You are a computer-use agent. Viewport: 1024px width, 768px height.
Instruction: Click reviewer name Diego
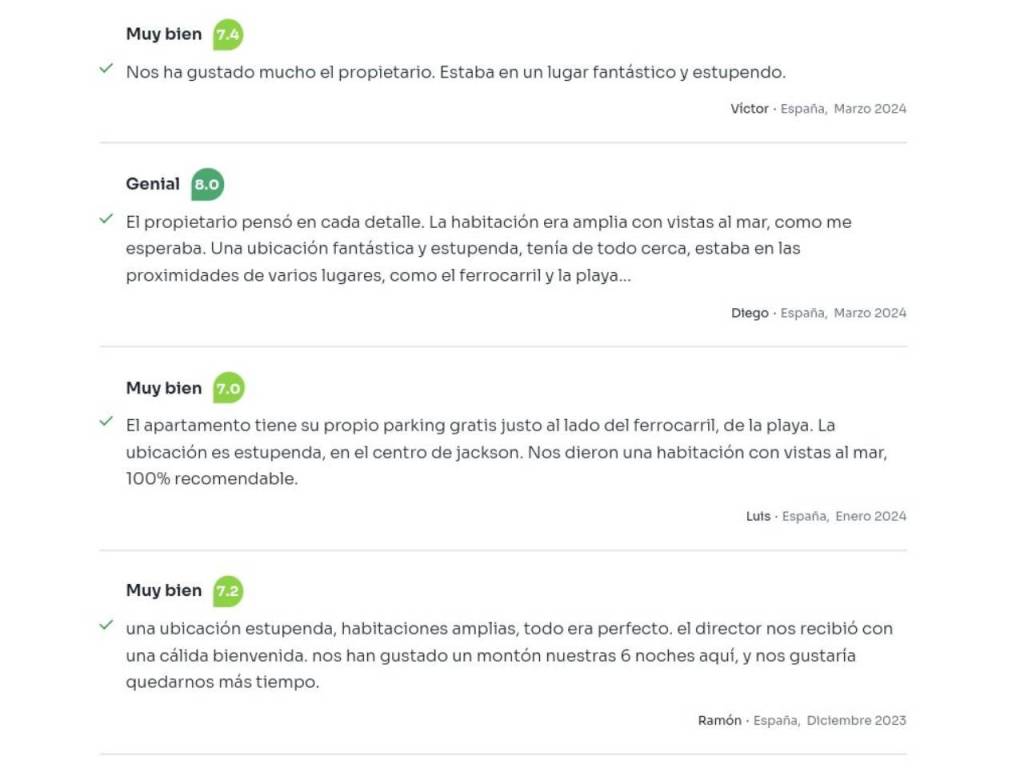pyautogui.click(x=750, y=313)
